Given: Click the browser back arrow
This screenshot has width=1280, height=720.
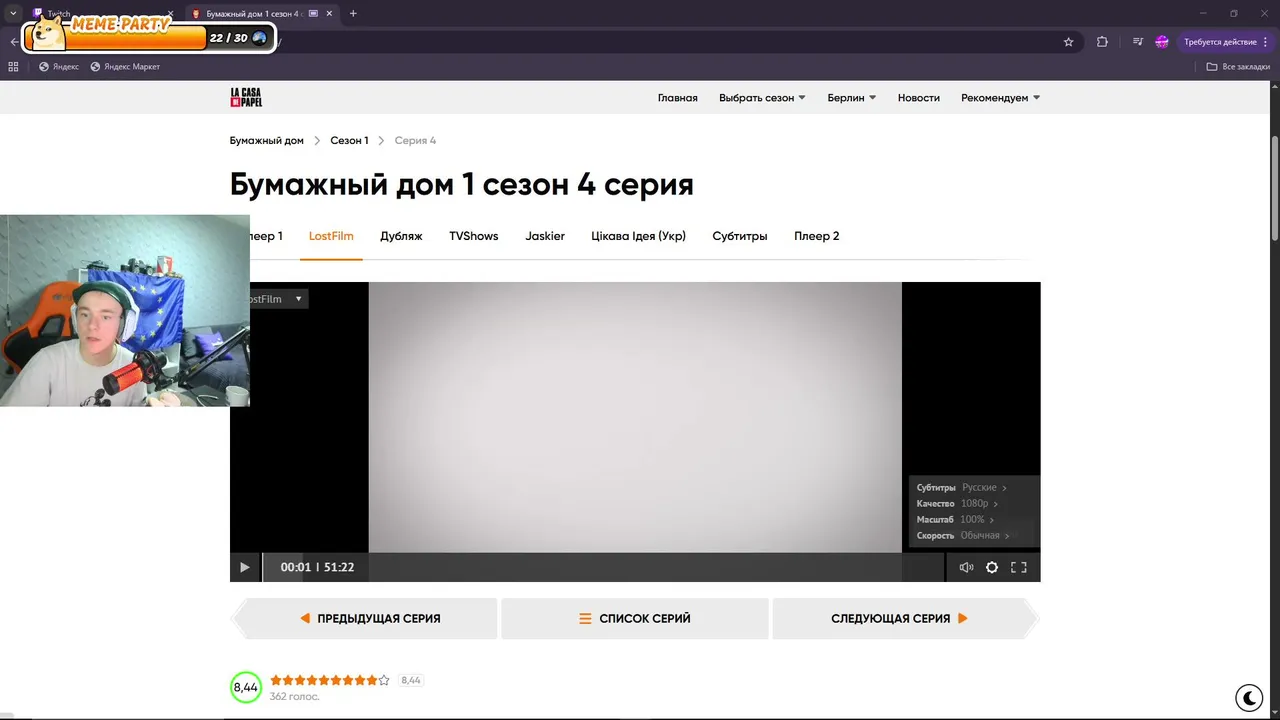Looking at the screenshot, I should click(x=13, y=42).
